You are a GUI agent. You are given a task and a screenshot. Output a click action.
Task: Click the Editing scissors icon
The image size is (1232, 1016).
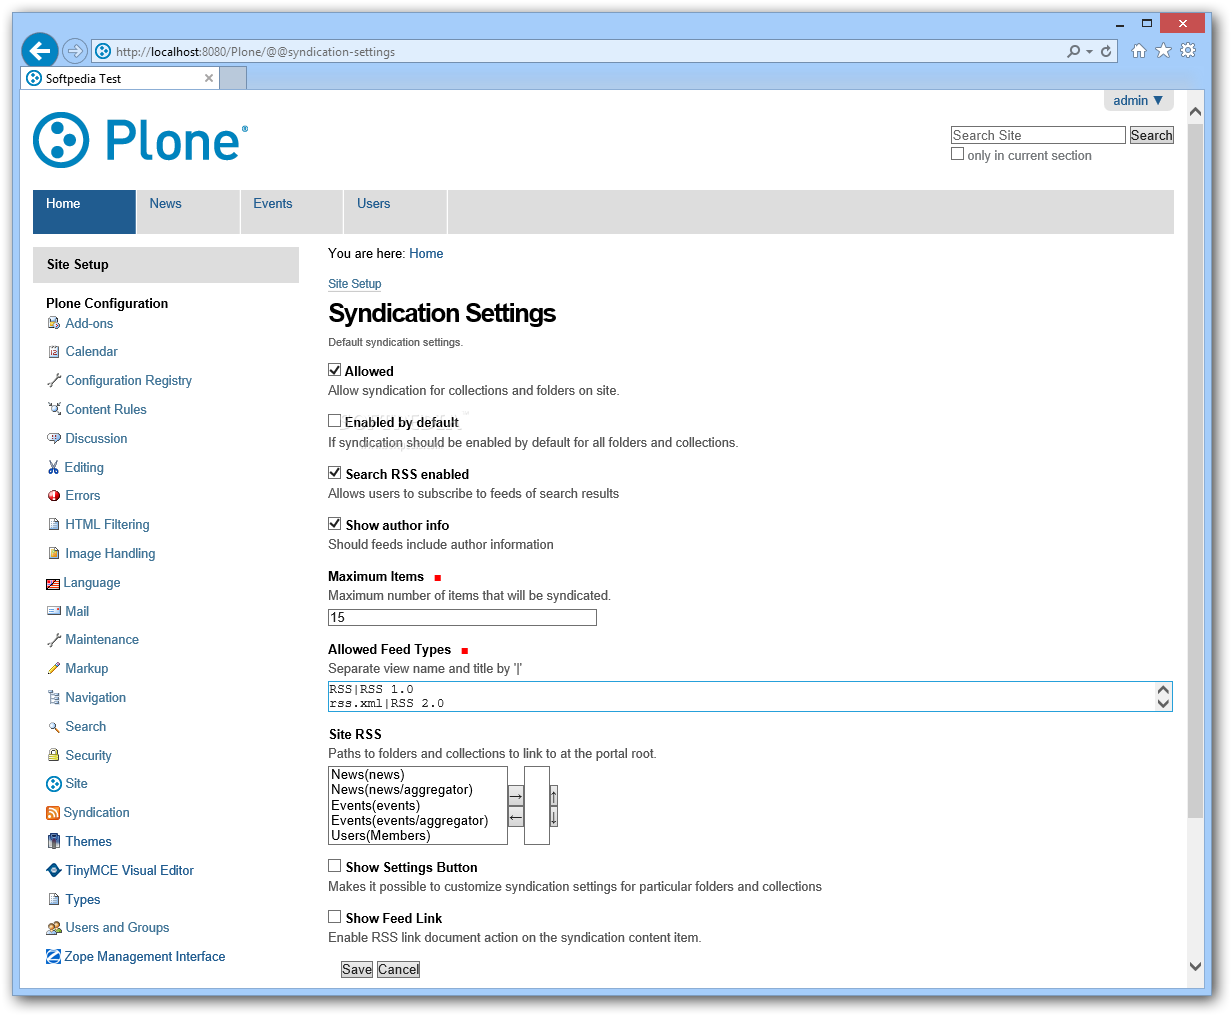tap(54, 467)
